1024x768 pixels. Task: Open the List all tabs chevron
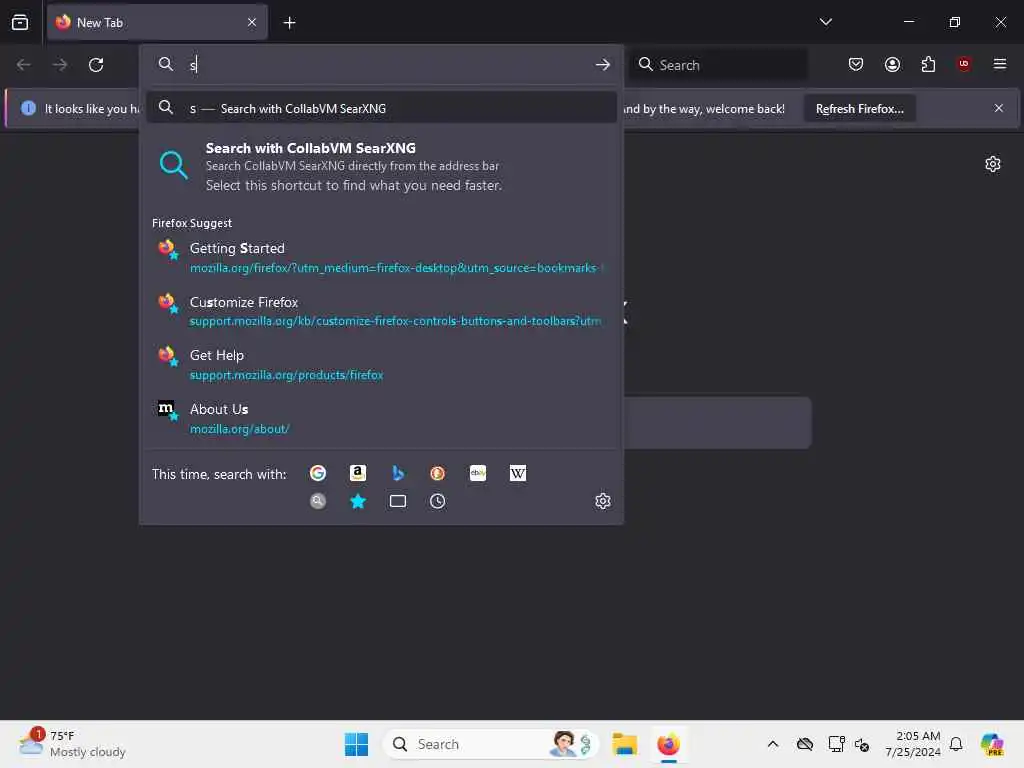[x=825, y=22]
